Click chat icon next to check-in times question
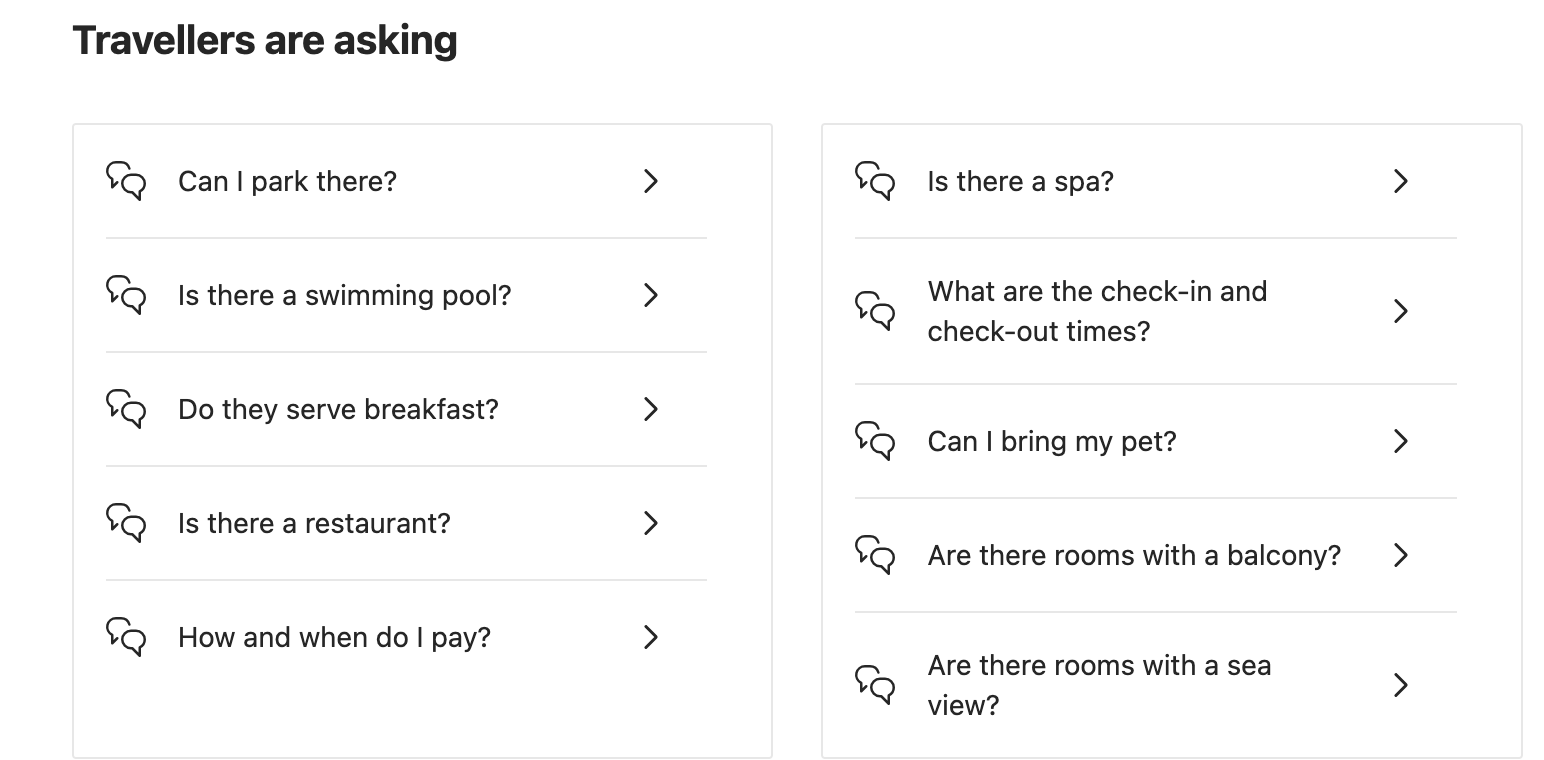This screenshot has height=760, width=1544. click(x=875, y=311)
